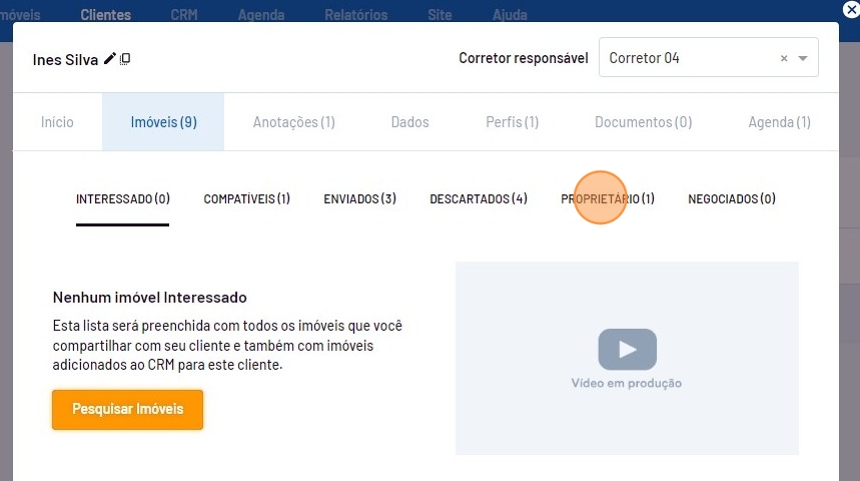Image resolution: width=860 pixels, height=481 pixels.
Task: Select the Imóveis (9) tab
Action: (163, 122)
